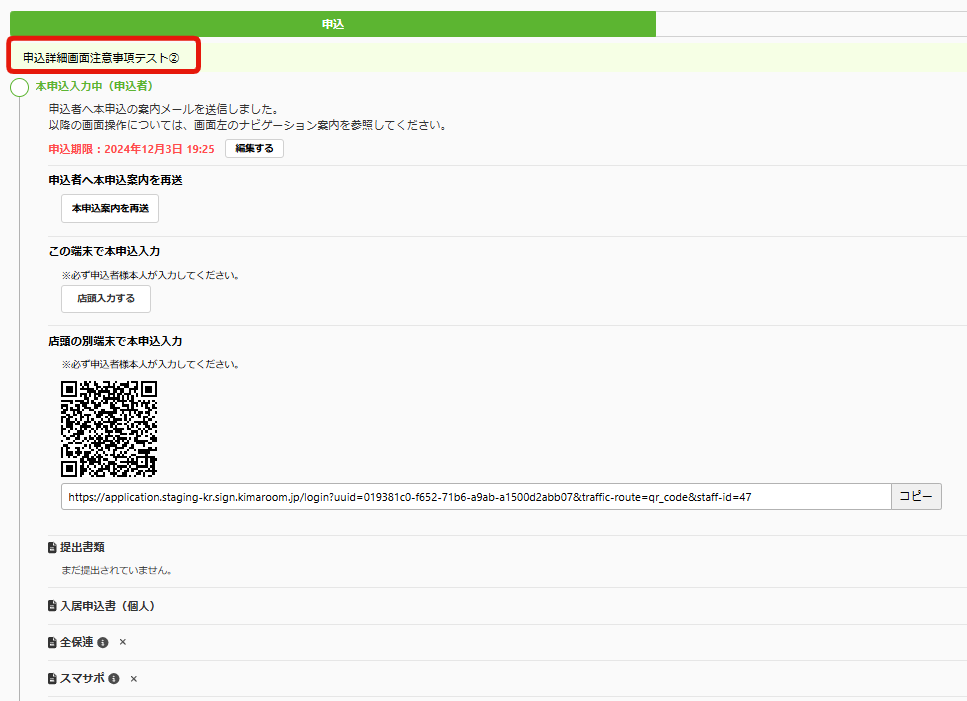967x701 pixels.
Task: Click the 編集する button next to 申込期限
Action: click(x=254, y=149)
